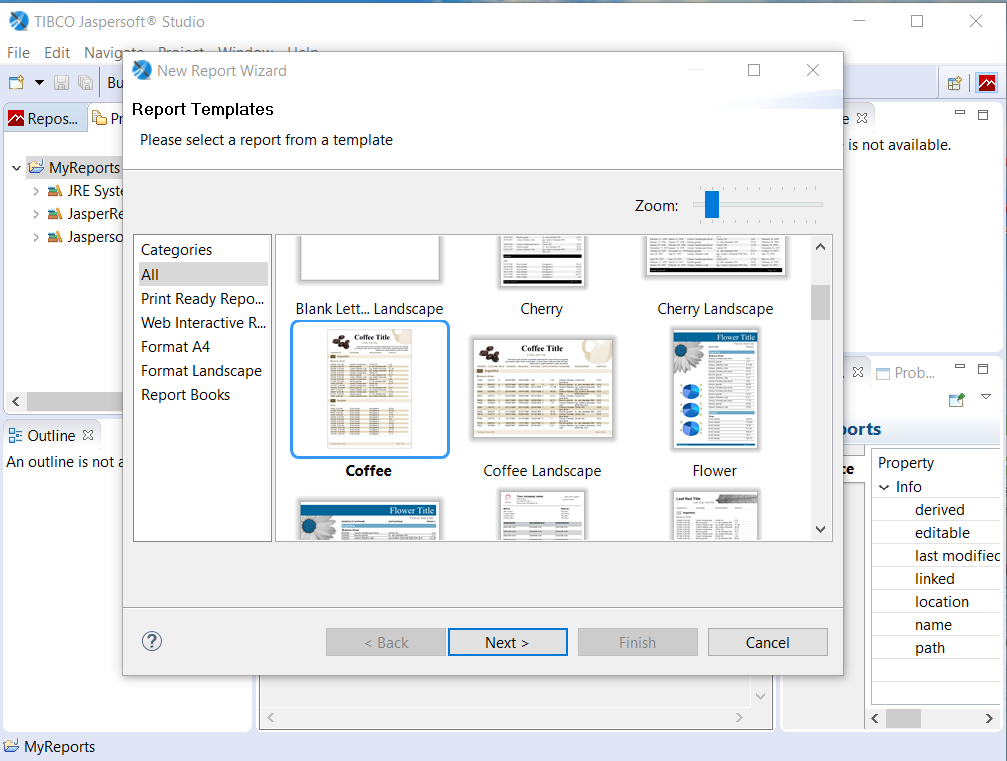Click the template list scrollbar down arrow
The height and width of the screenshot is (761, 1007).
[x=820, y=528]
